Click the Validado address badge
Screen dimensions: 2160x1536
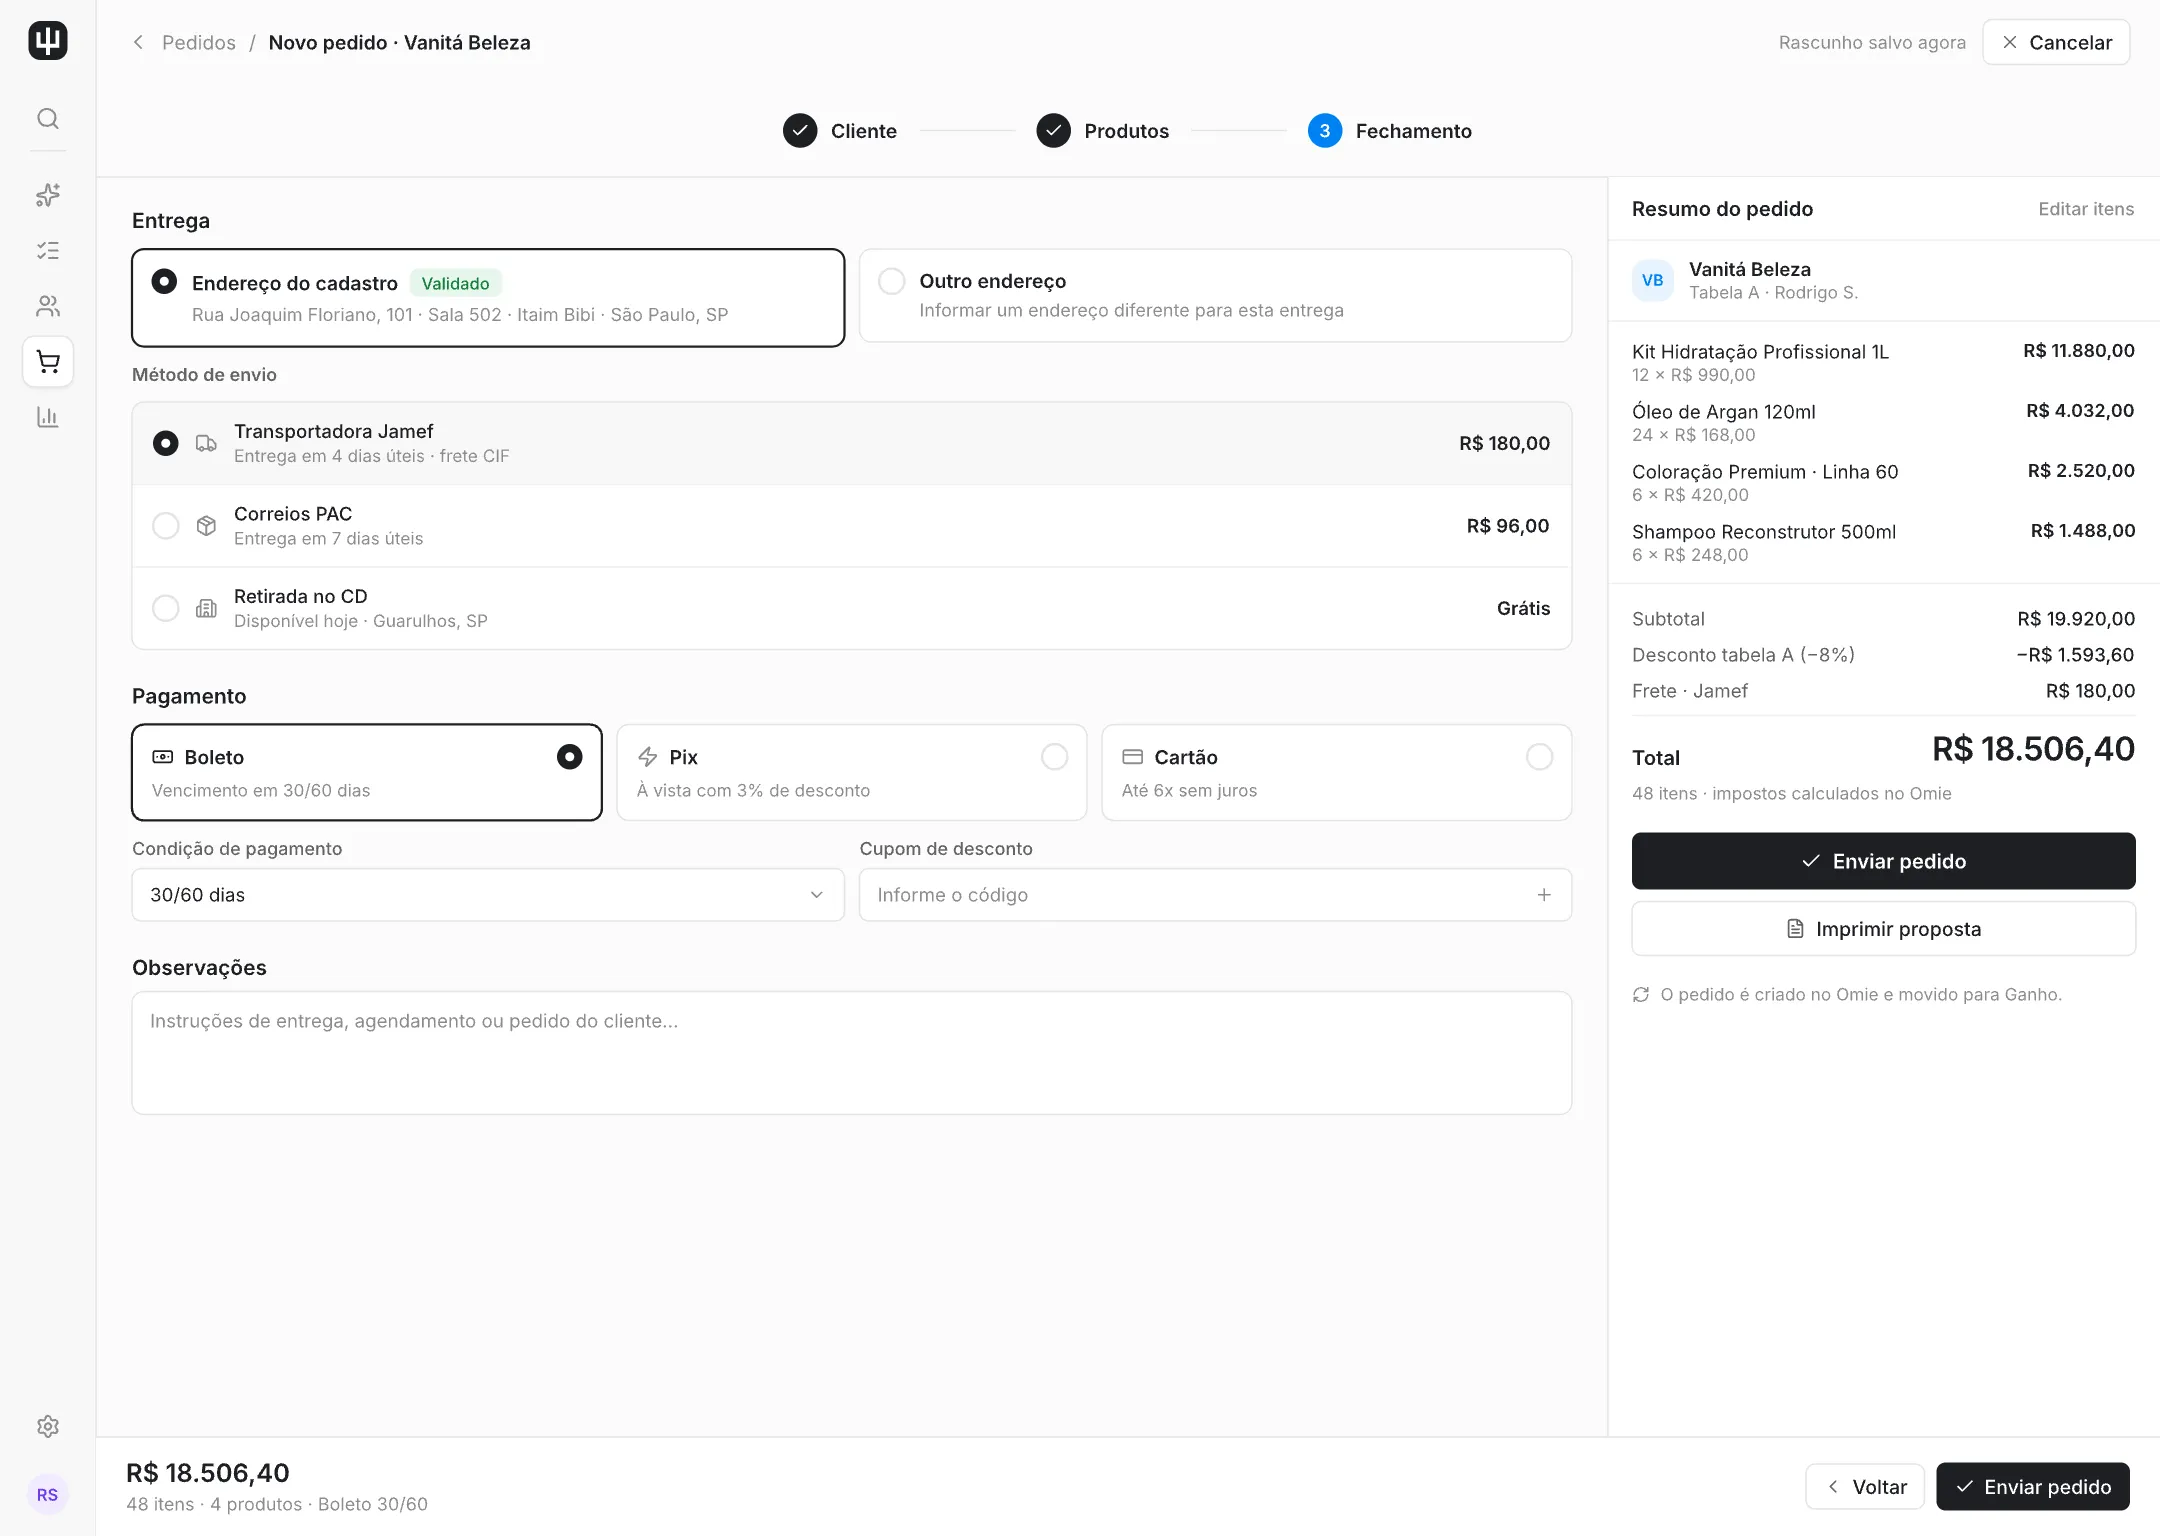pos(455,283)
